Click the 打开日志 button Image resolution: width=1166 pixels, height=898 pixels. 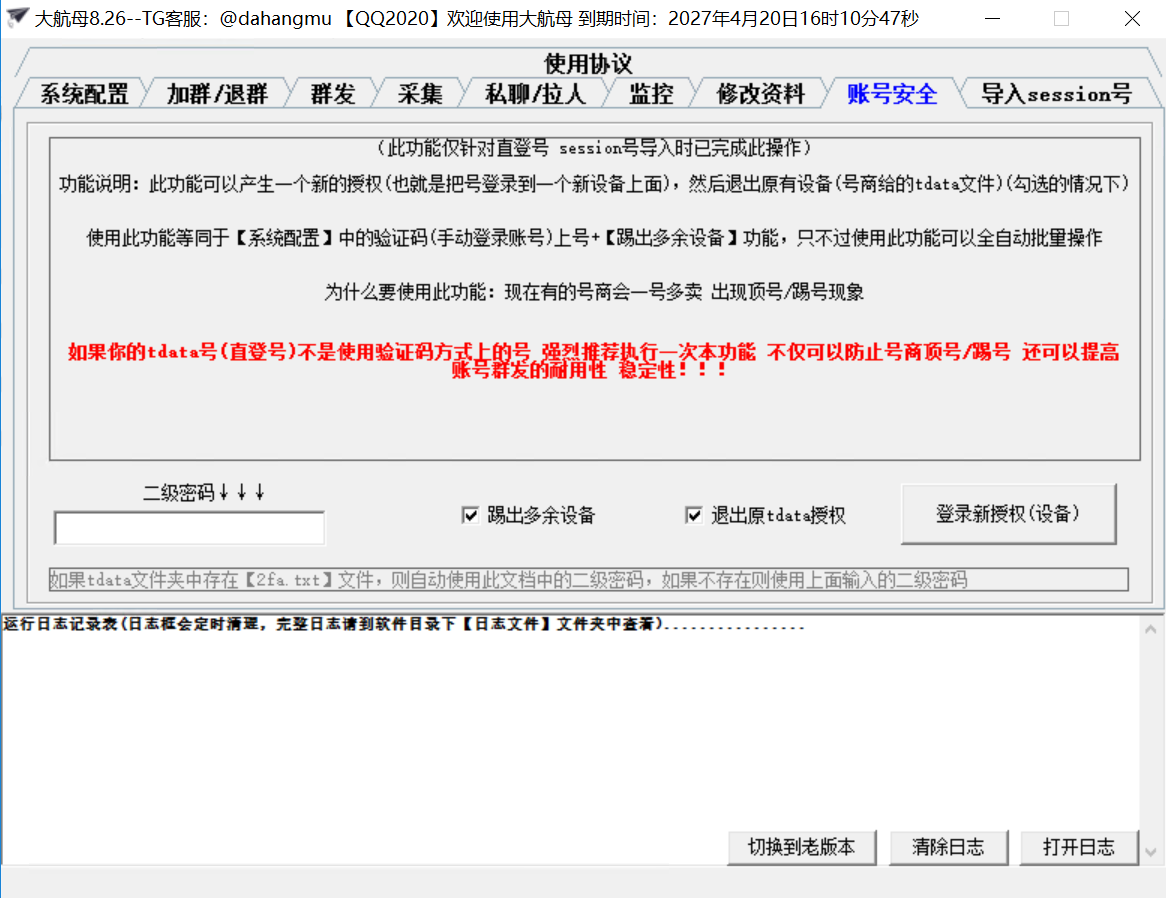click(1078, 847)
